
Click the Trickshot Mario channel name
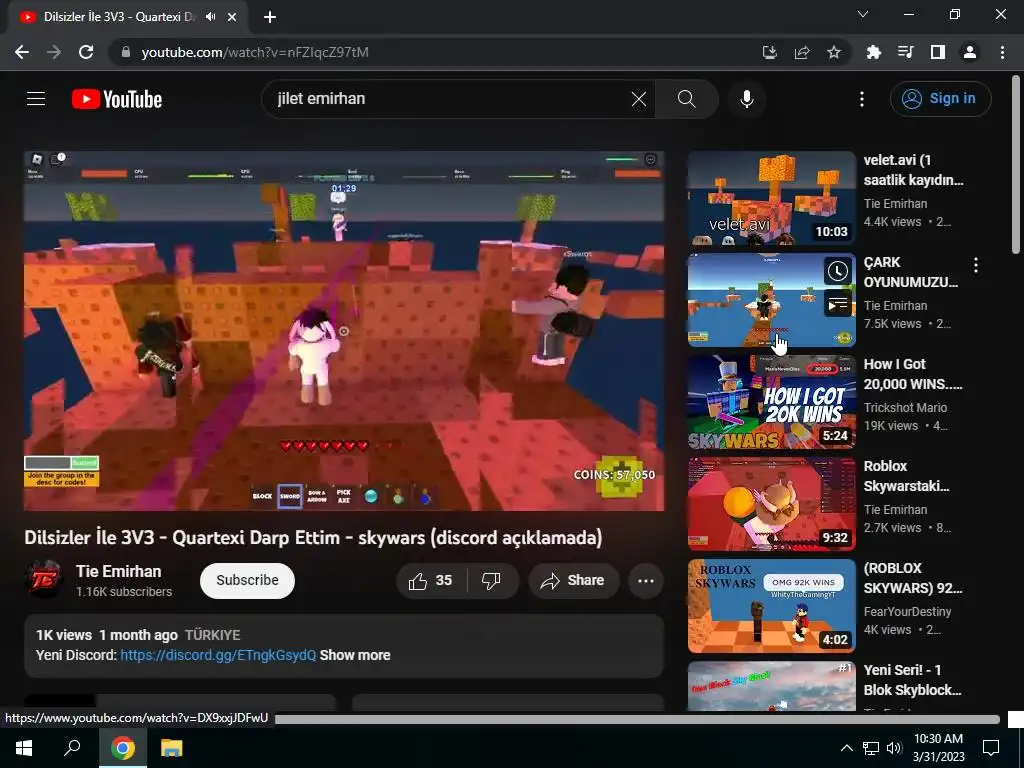click(x=905, y=408)
